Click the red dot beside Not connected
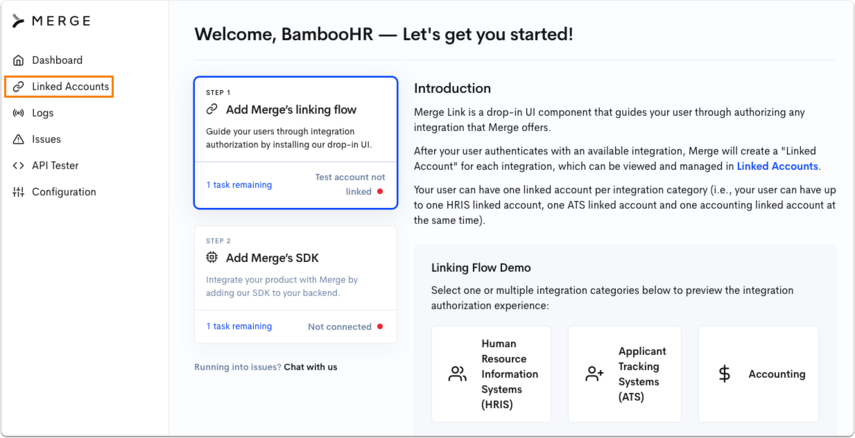This screenshot has width=855, height=438. pyautogui.click(x=380, y=327)
